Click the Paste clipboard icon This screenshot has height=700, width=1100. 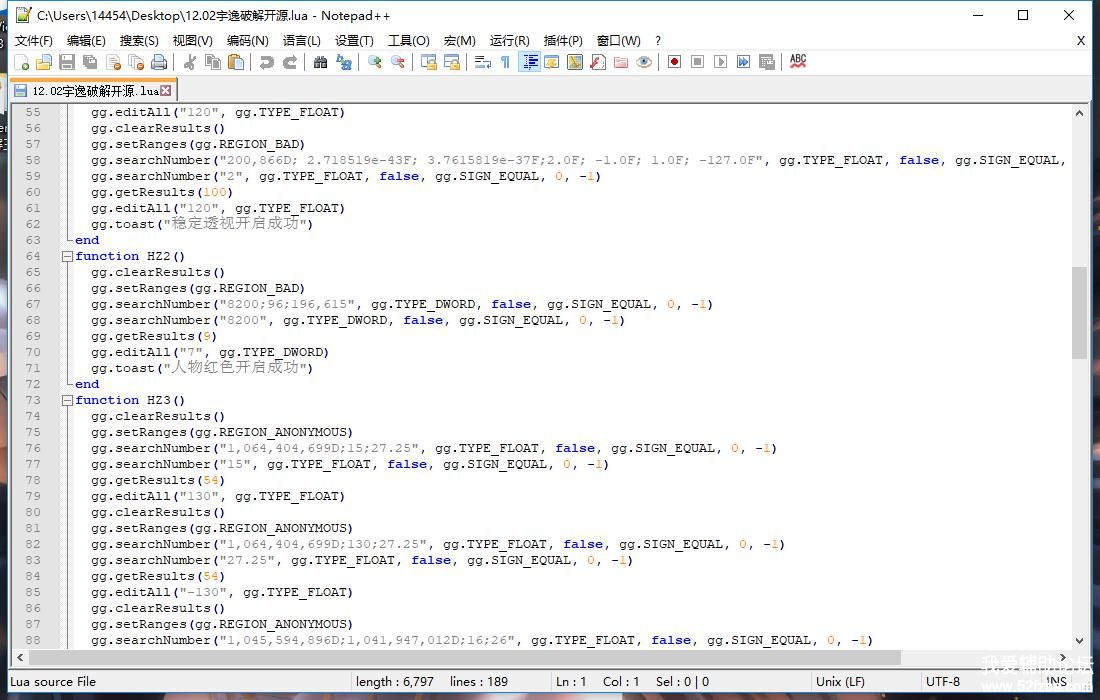(x=236, y=62)
